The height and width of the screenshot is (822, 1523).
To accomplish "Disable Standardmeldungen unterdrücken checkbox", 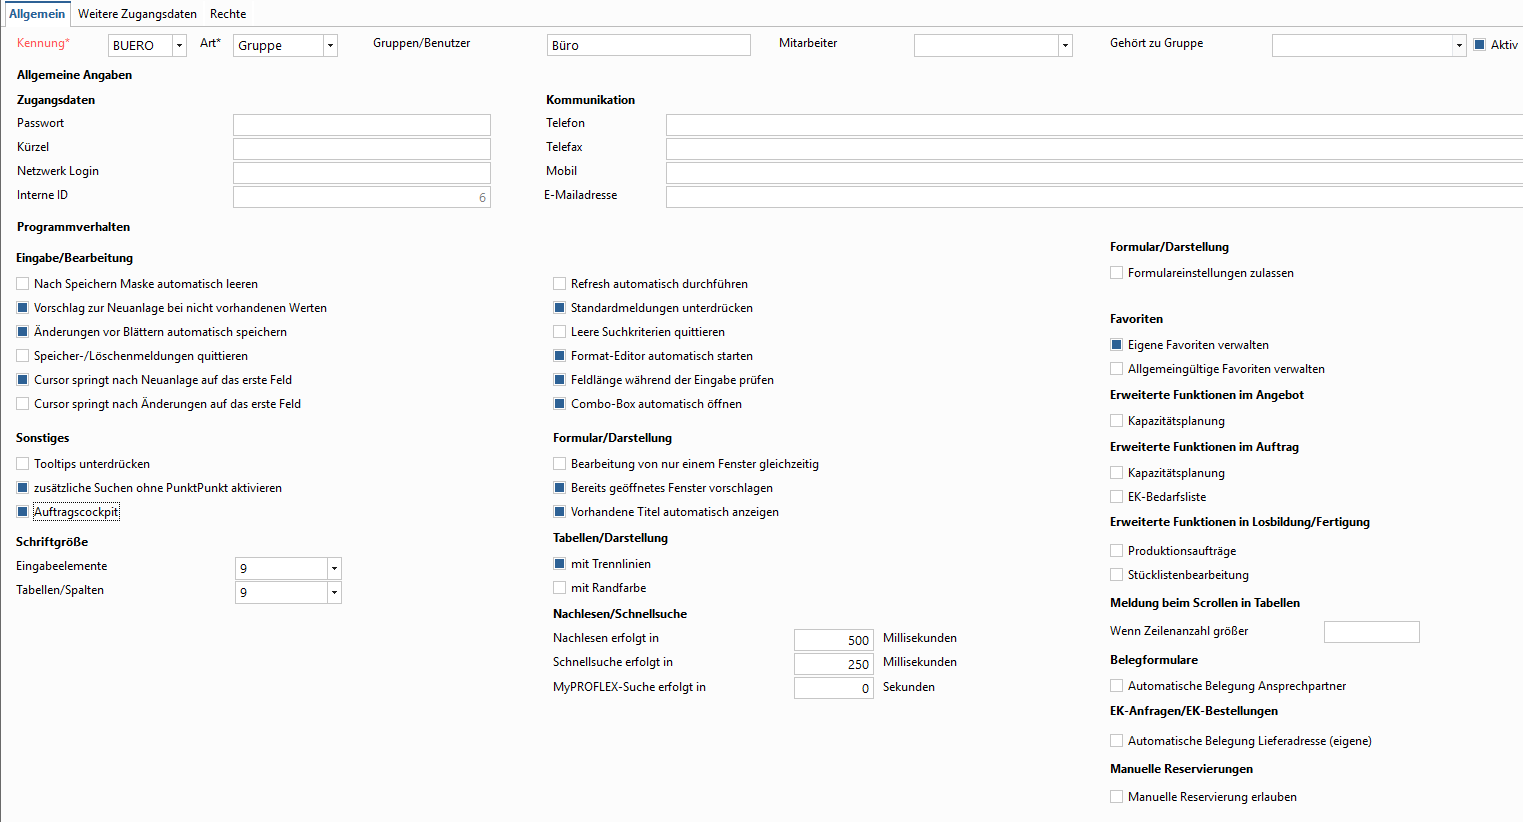I will 560,308.
